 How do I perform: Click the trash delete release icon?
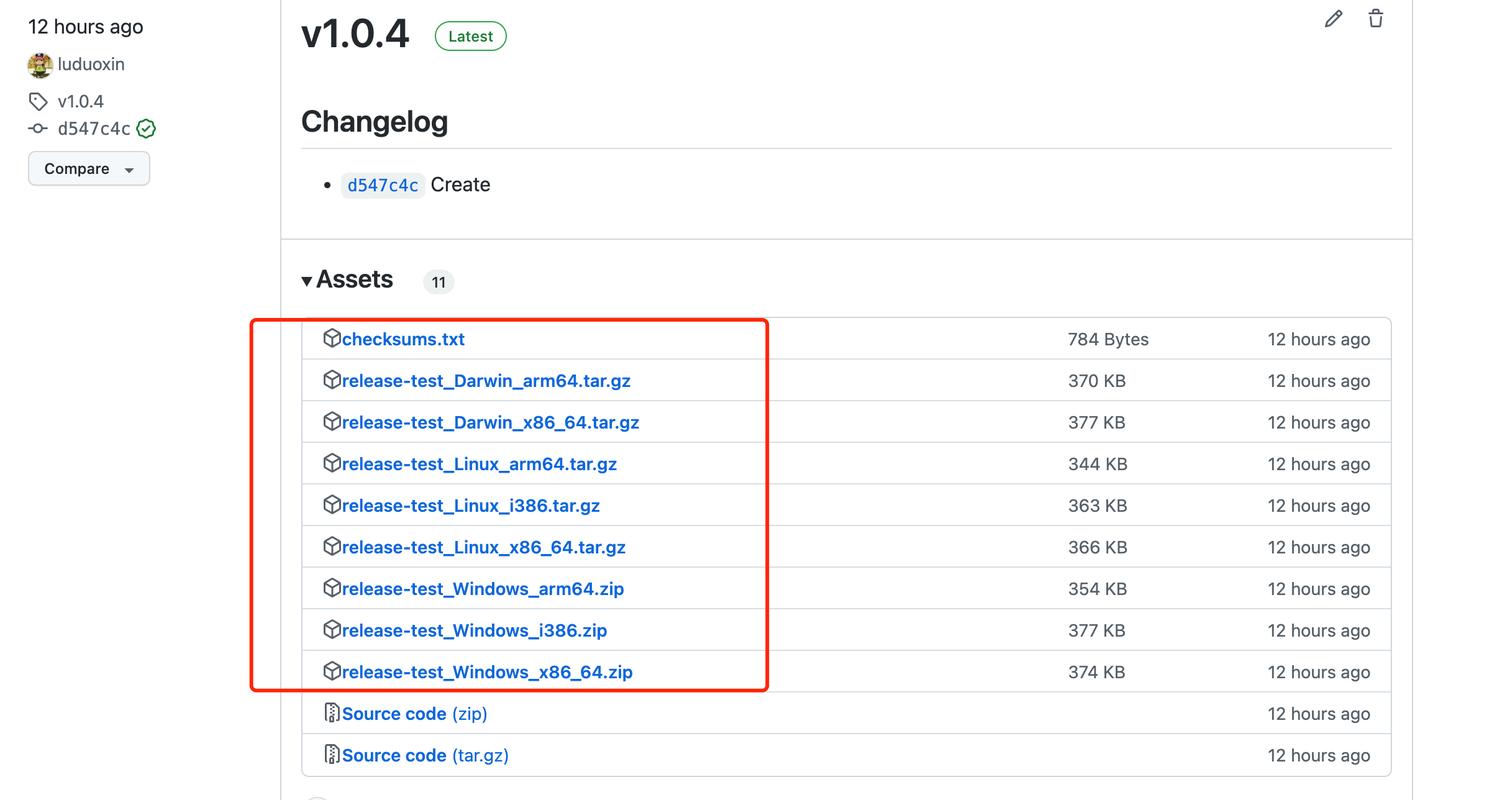(x=1375, y=19)
